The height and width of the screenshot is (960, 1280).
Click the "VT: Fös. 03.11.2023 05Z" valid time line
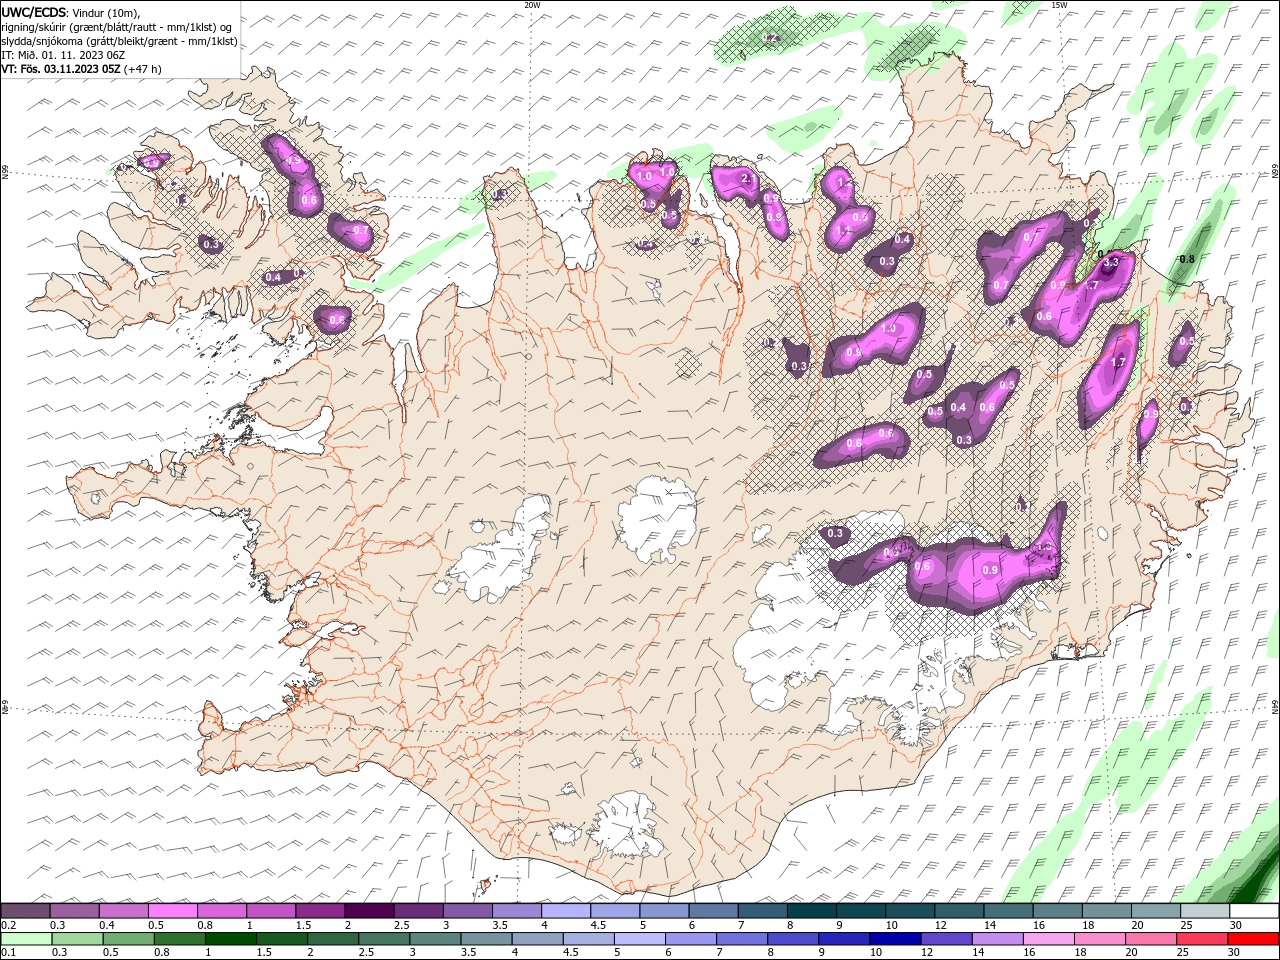tap(81, 69)
